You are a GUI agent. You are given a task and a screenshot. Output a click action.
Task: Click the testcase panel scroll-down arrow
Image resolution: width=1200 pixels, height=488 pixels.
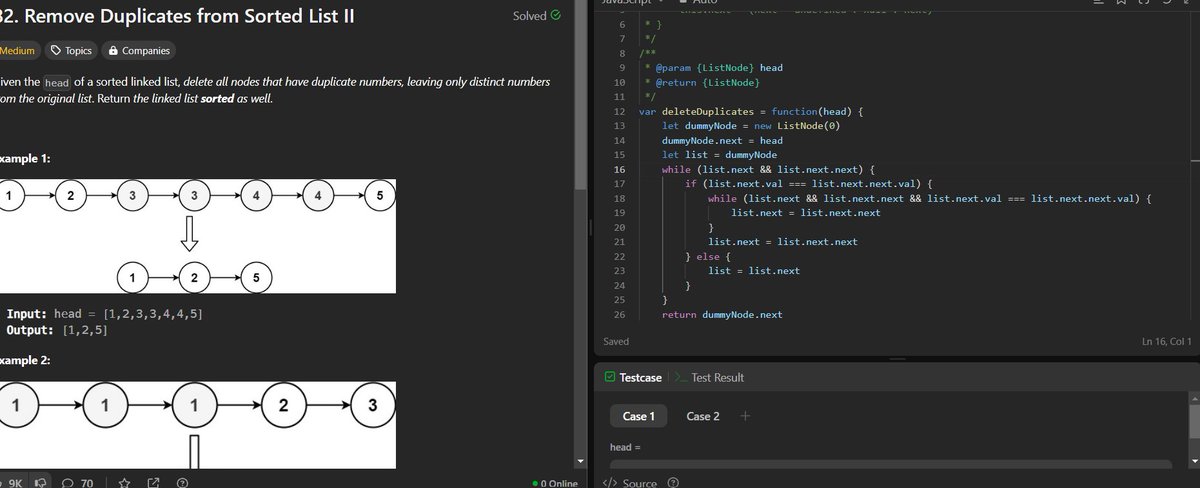1195,461
